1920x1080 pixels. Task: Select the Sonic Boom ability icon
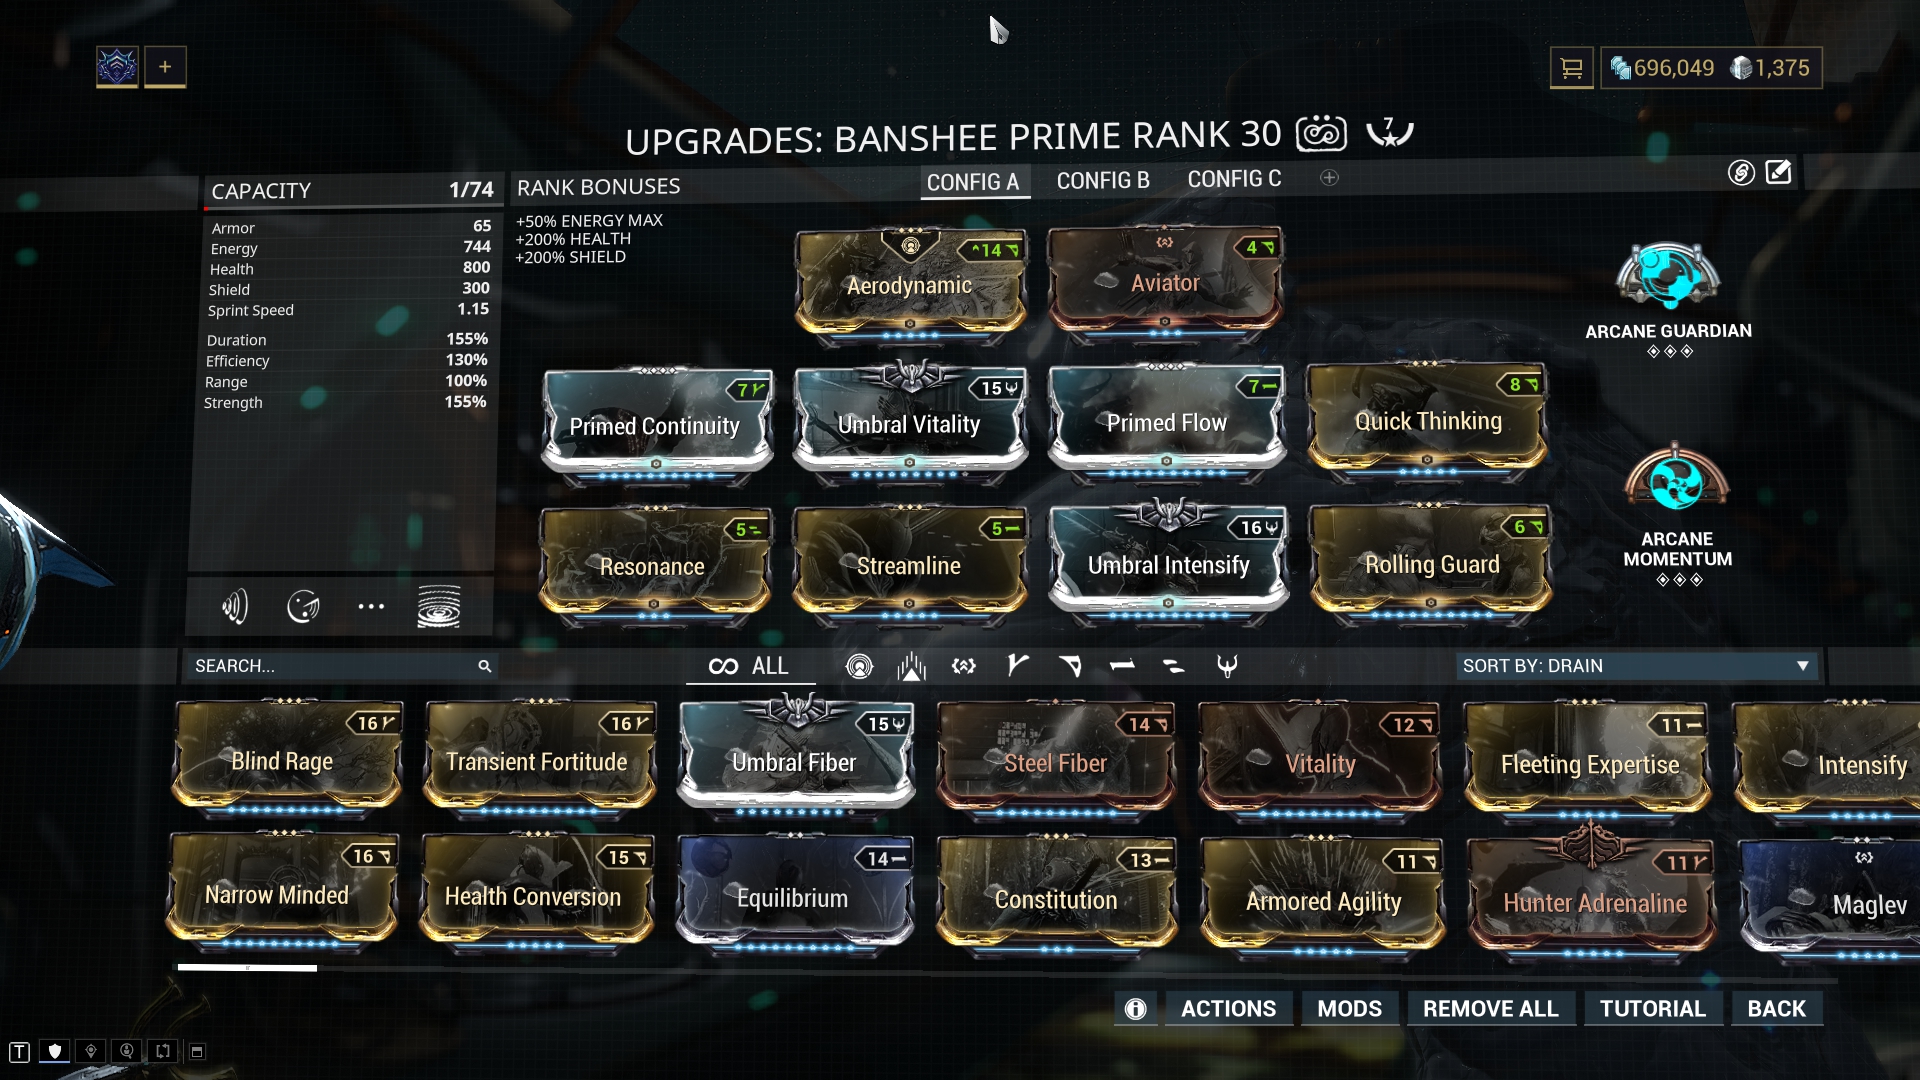[234, 606]
